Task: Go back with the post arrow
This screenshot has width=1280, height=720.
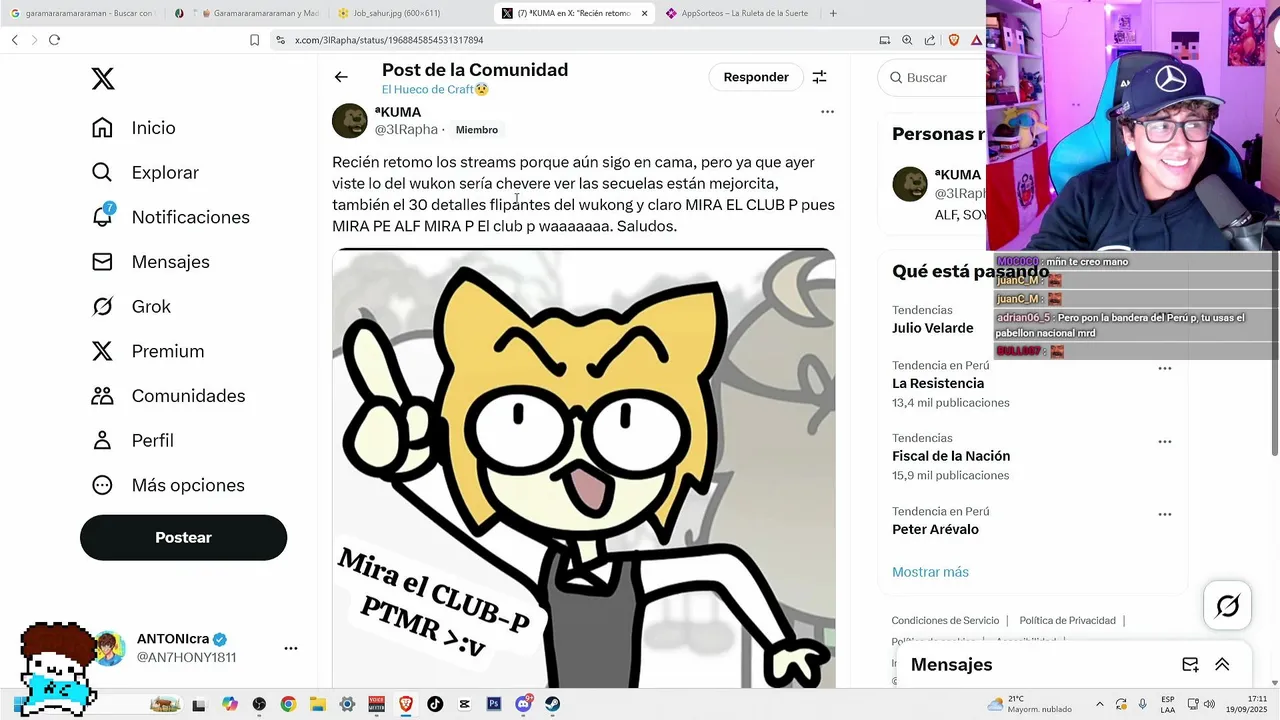Action: (341, 77)
